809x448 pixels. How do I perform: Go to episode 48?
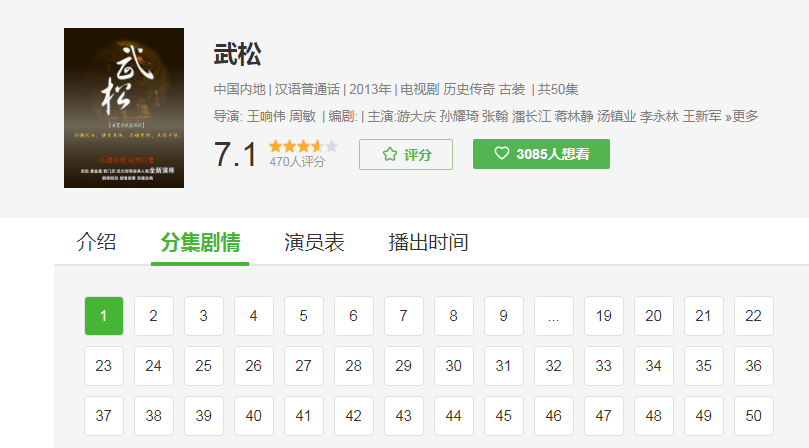[654, 416]
